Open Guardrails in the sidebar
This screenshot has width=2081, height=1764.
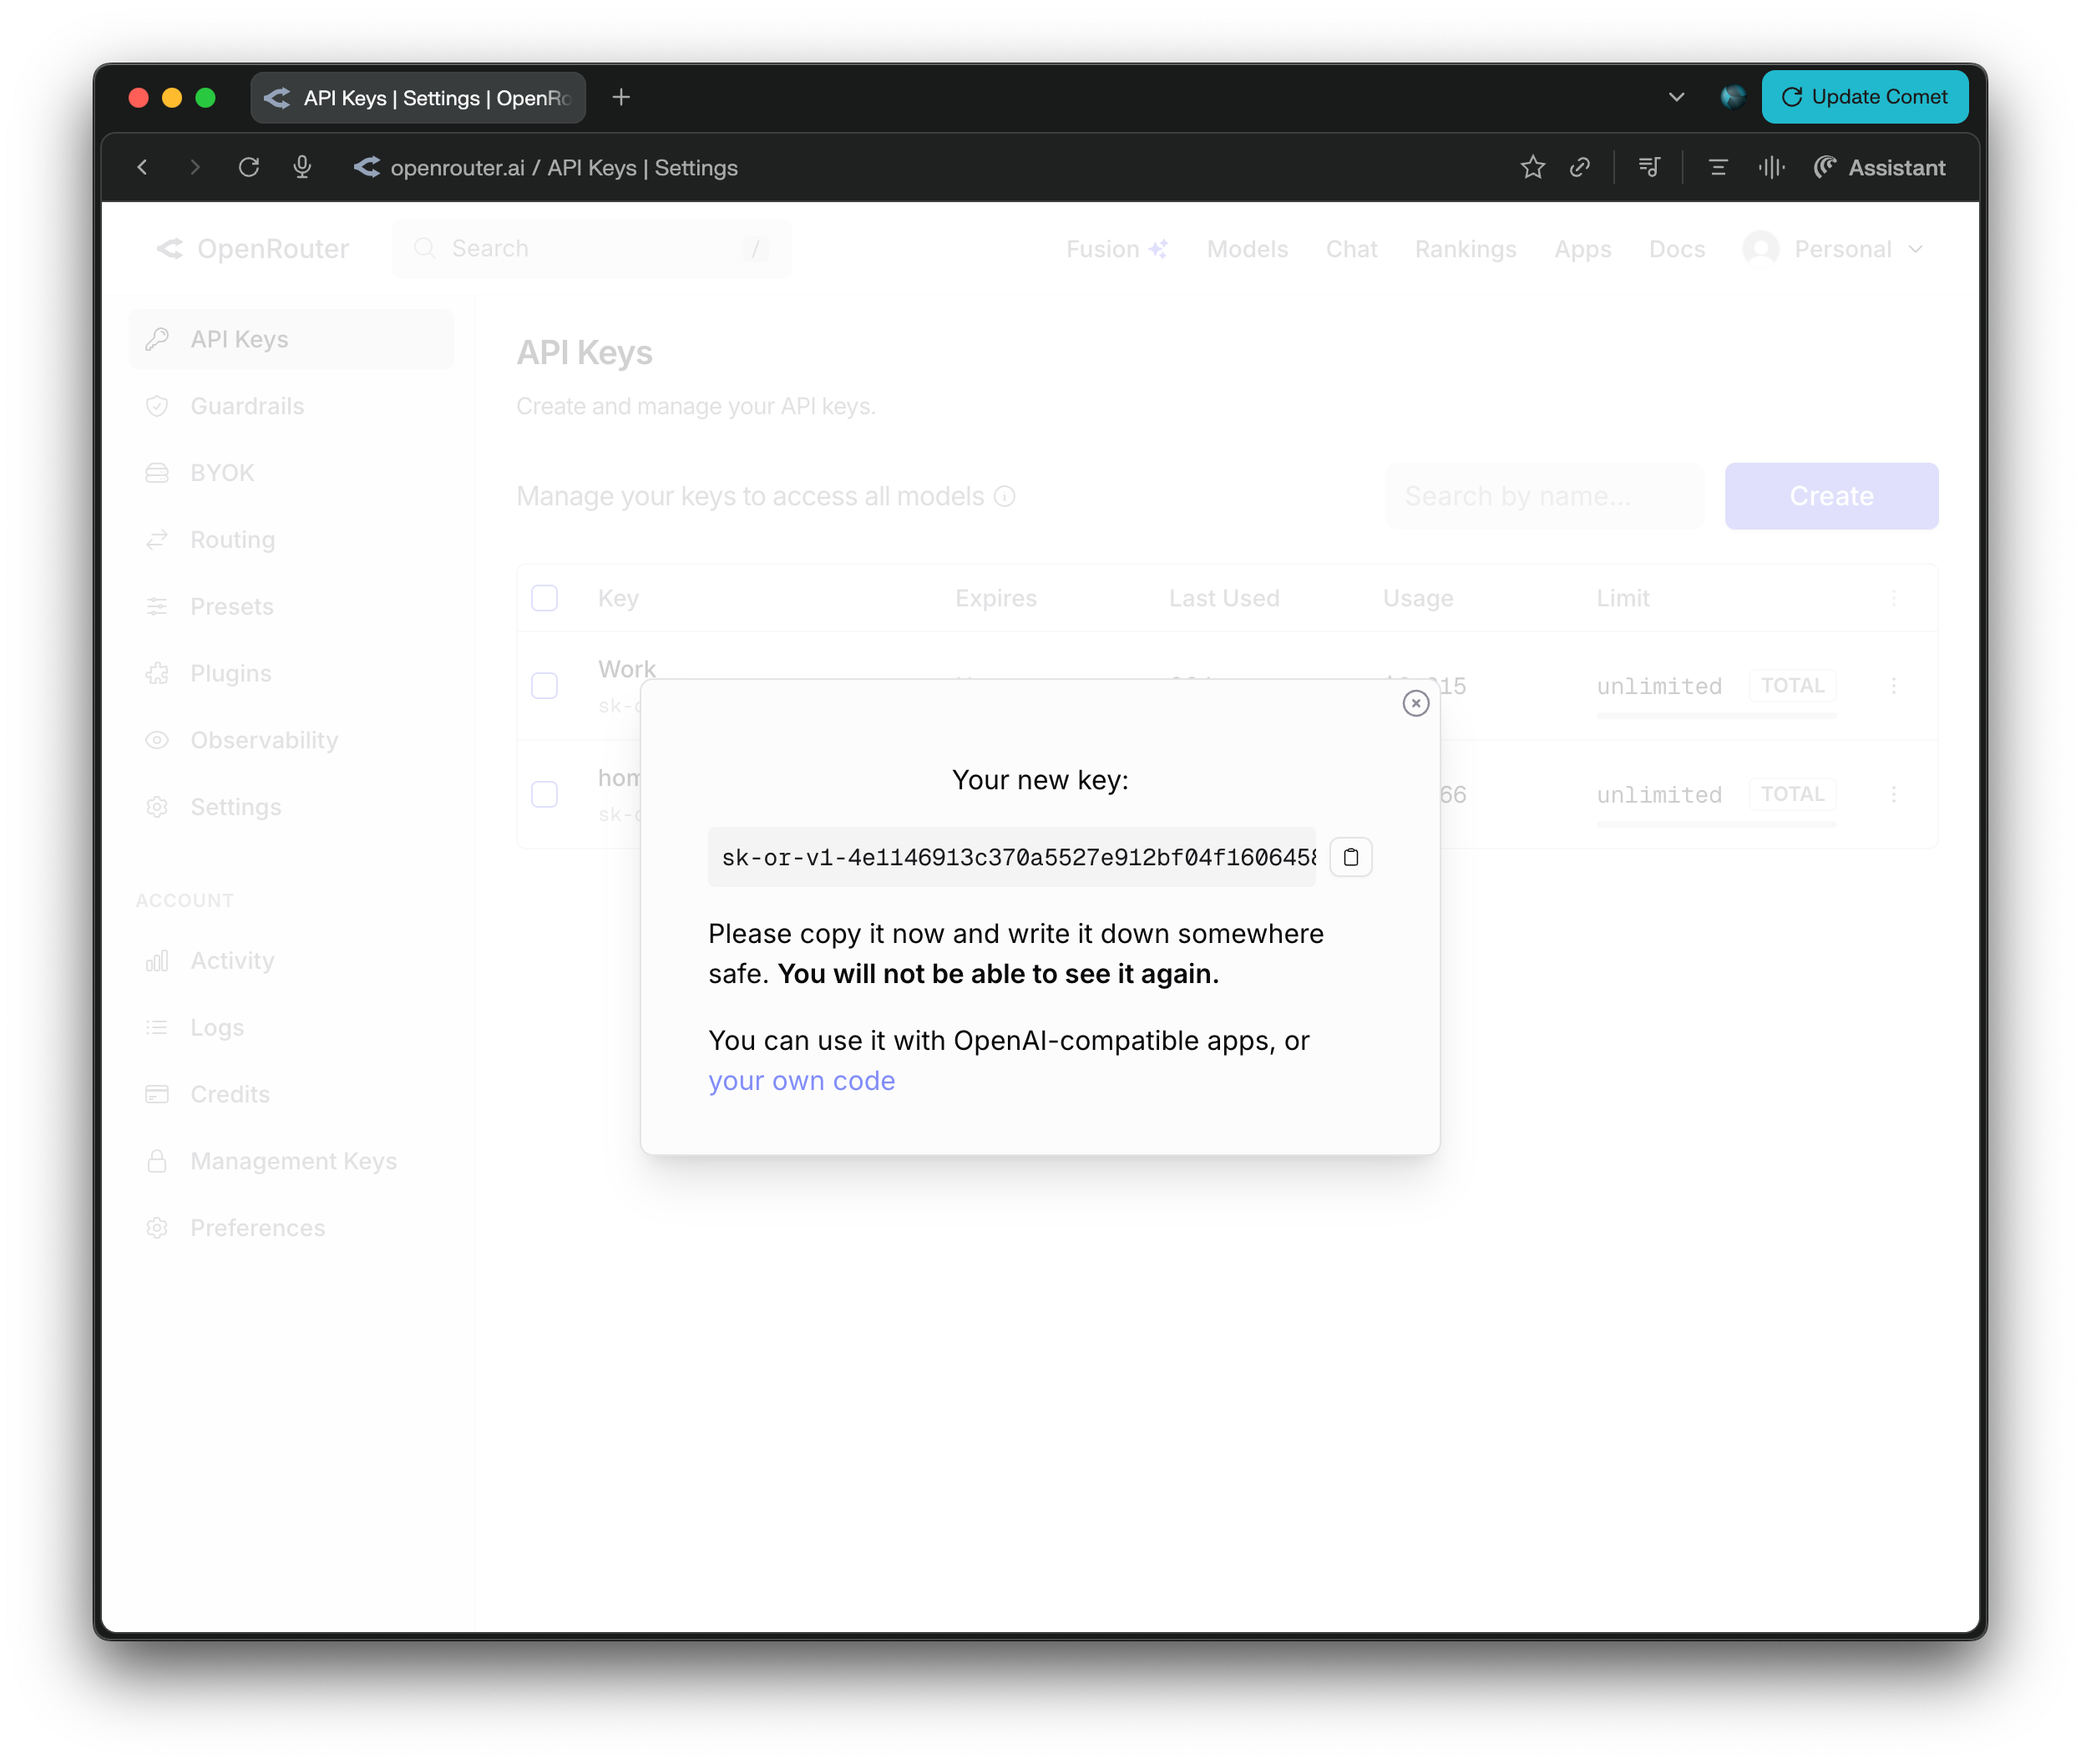[290, 406]
